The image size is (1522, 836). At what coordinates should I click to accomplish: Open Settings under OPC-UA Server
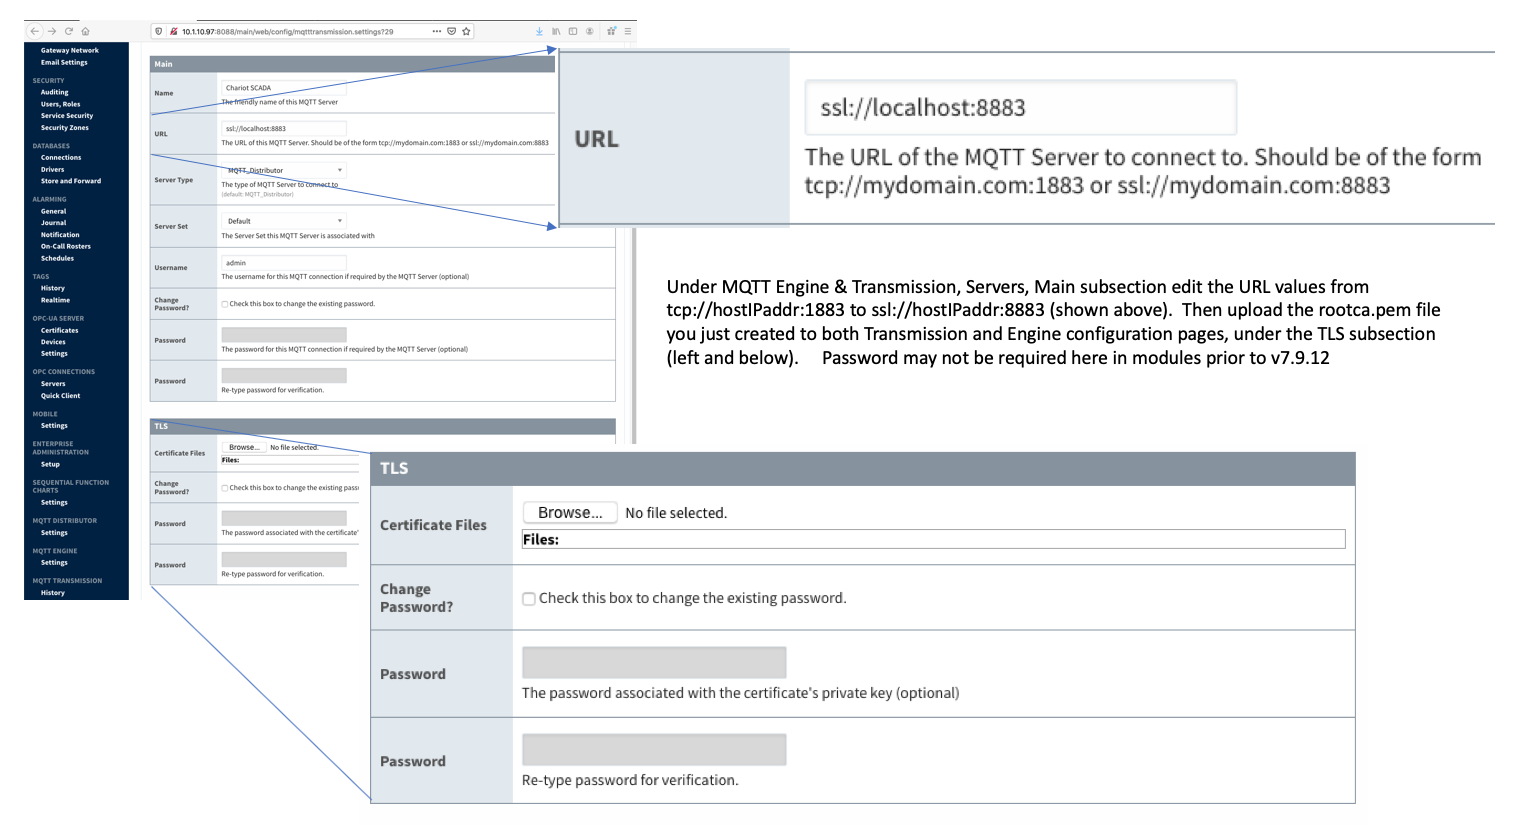(54, 354)
